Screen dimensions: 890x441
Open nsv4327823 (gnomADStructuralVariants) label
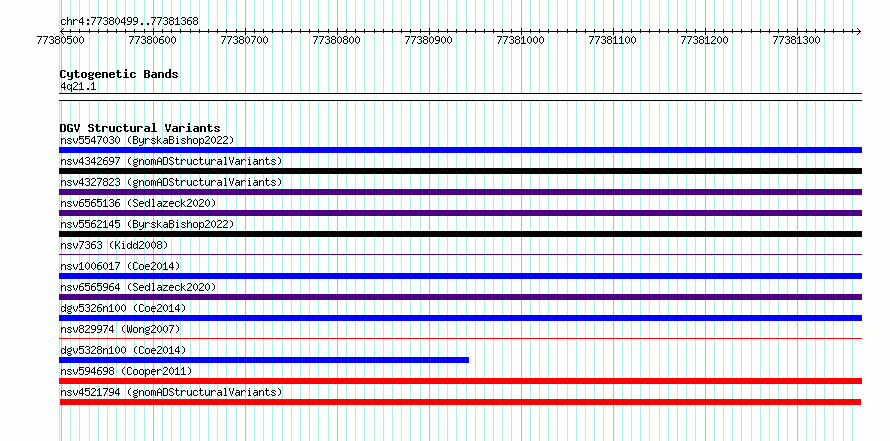pyautogui.click(x=171, y=182)
